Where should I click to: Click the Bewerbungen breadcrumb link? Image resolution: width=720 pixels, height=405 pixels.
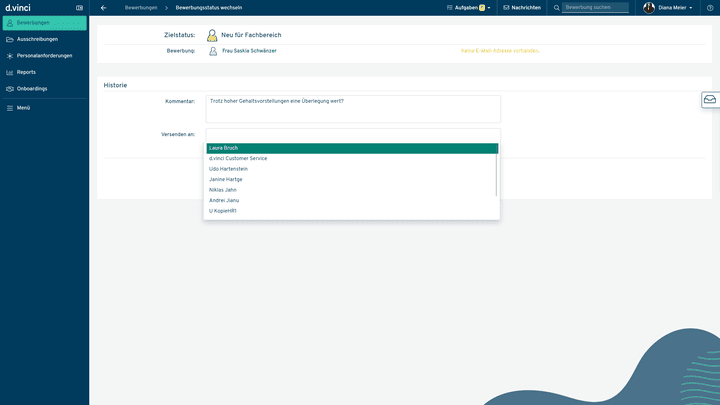pyautogui.click(x=141, y=7)
